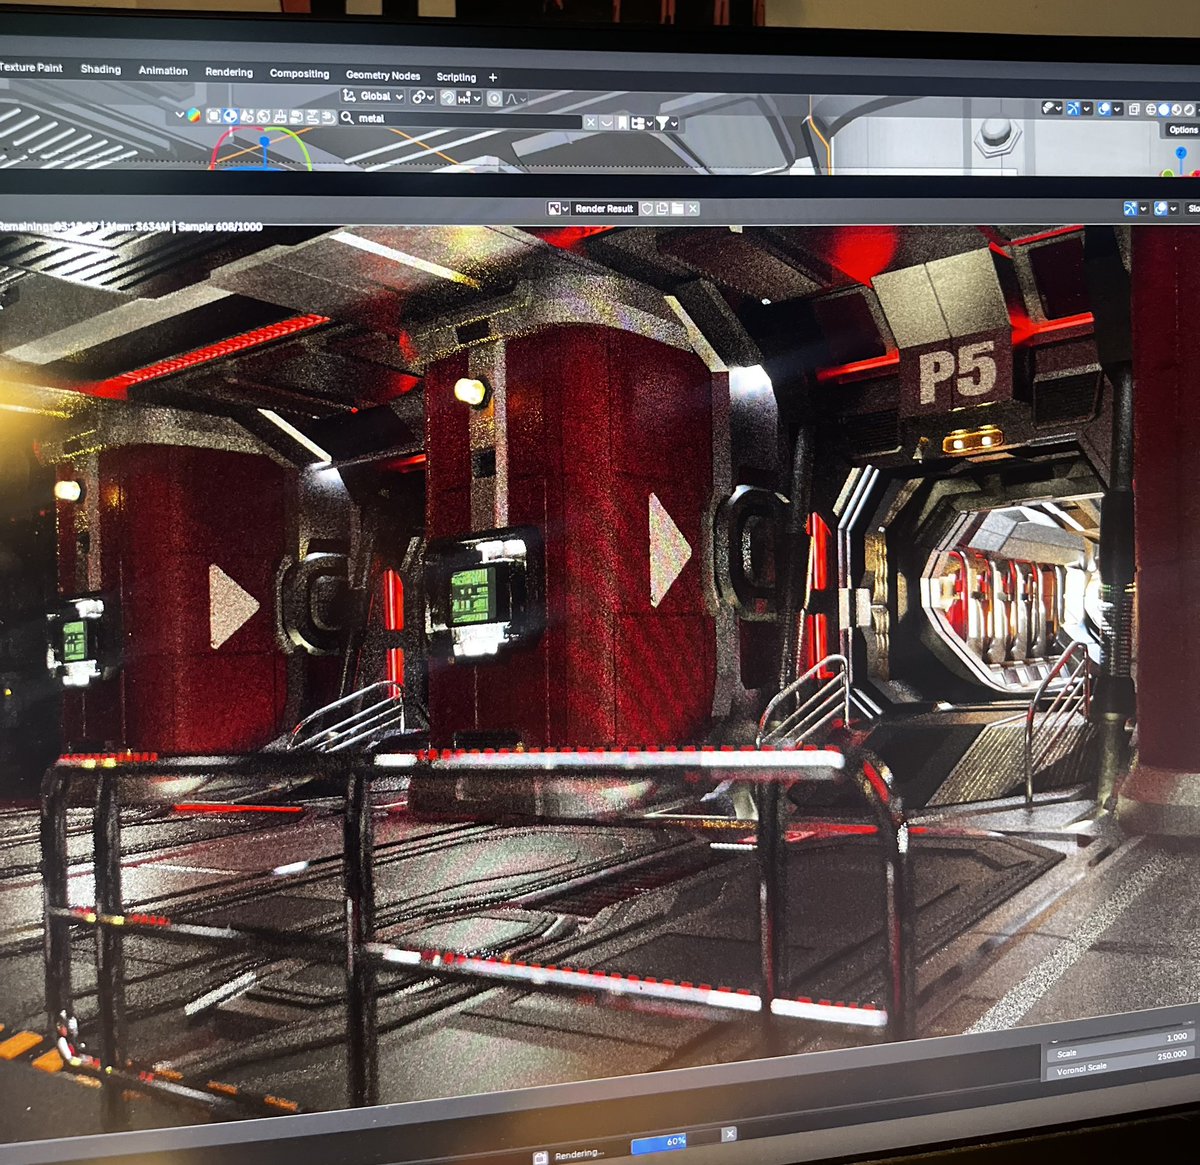Viewport: 1200px width, 1165px height.
Task: Open the funnel filter dropdown
Action: [x=667, y=123]
